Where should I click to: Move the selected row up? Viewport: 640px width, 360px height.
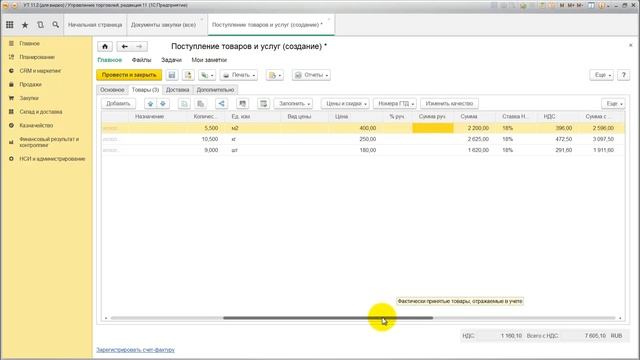(150, 104)
